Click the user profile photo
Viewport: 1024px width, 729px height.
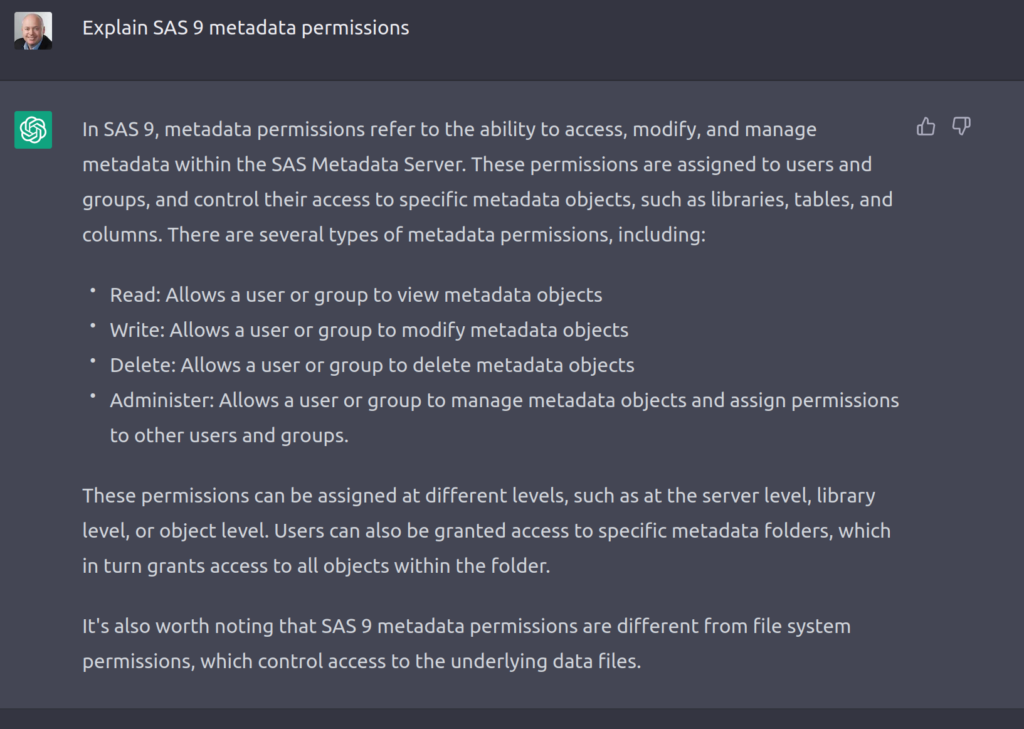pos(33,30)
